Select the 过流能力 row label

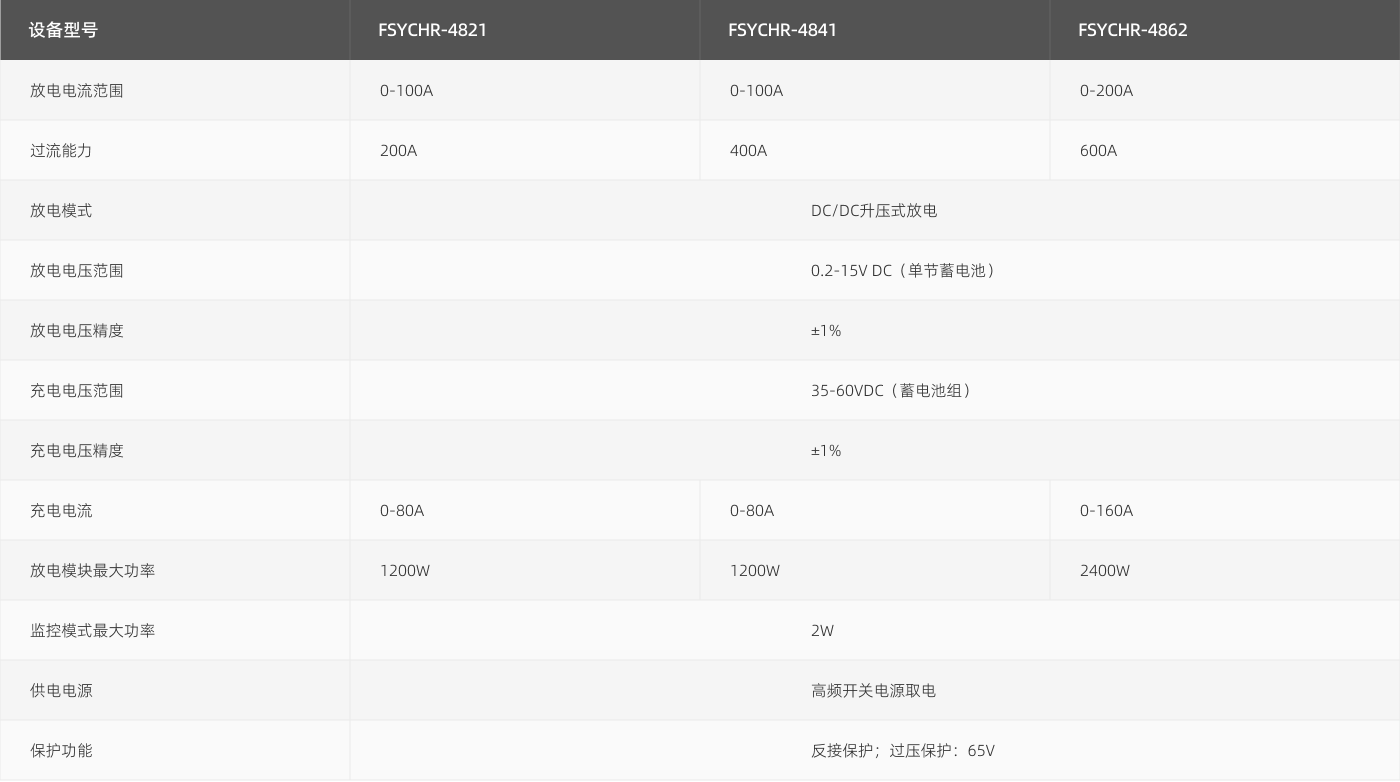60,151
